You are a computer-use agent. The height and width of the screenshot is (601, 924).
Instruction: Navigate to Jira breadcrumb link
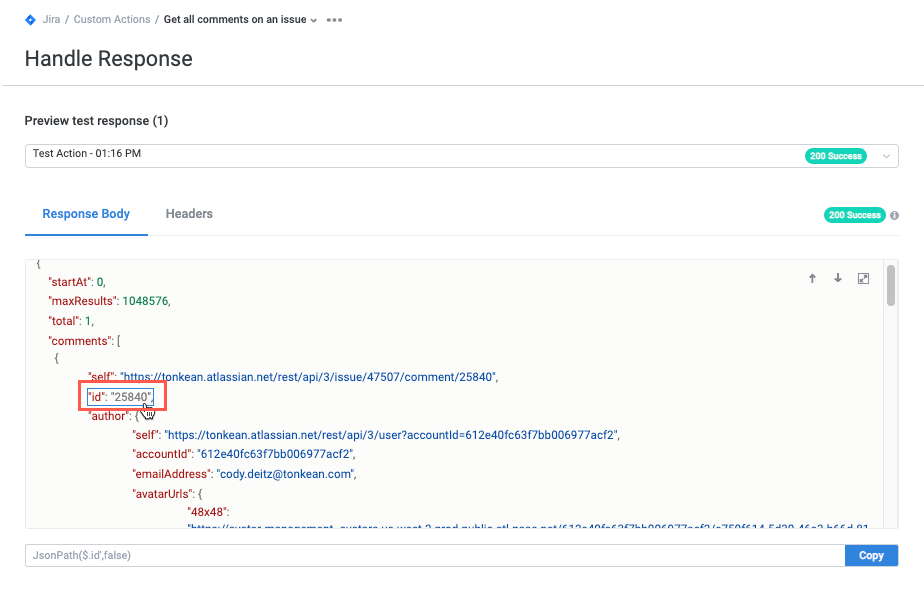51,19
